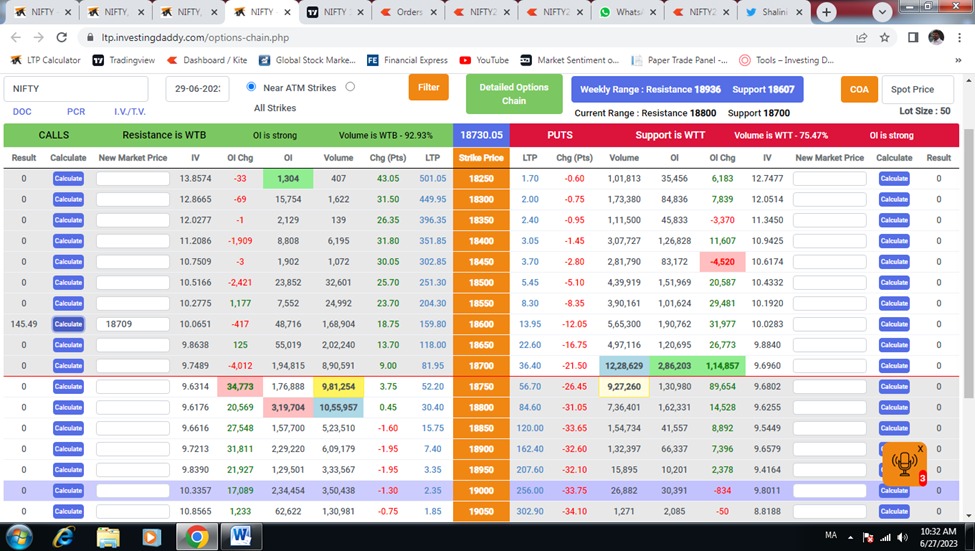Open the 29-06-2023 expiry date field
The image size is (975, 551).
197,89
